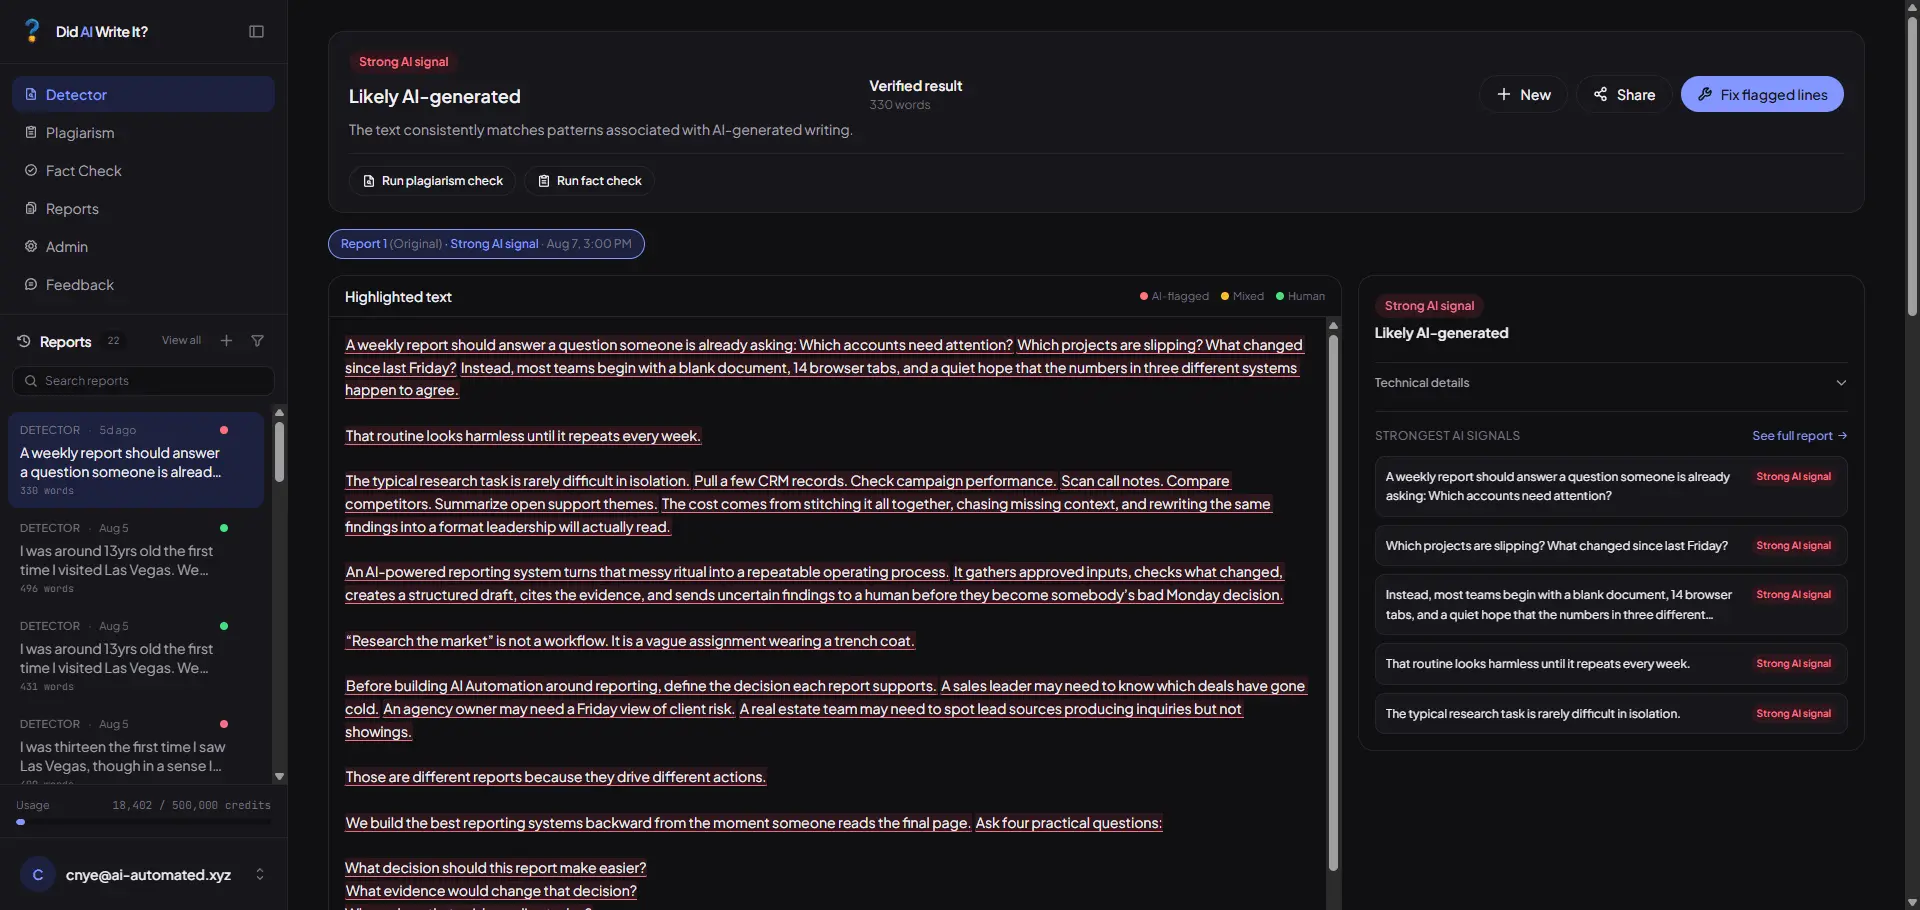Click View all reports link
The width and height of the screenshot is (1920, 910).
point(181,340)
